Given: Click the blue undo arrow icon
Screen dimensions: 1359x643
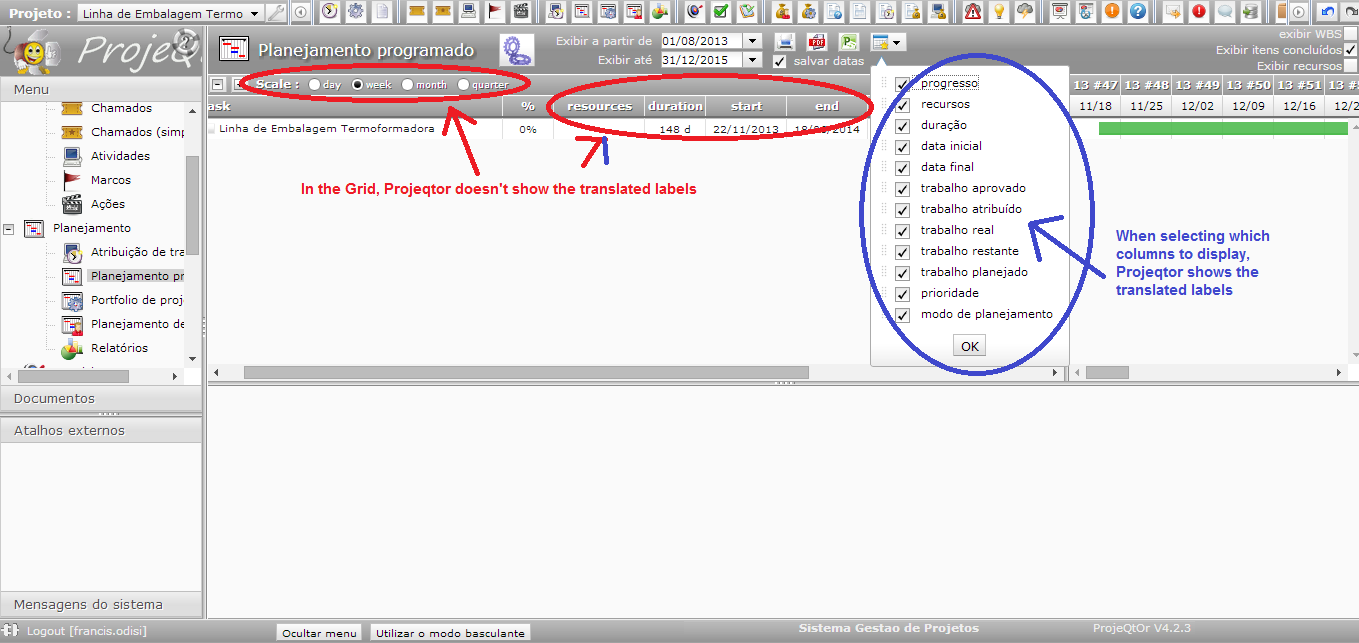Looking at the screenshot, I should [x=1326, y=12].
